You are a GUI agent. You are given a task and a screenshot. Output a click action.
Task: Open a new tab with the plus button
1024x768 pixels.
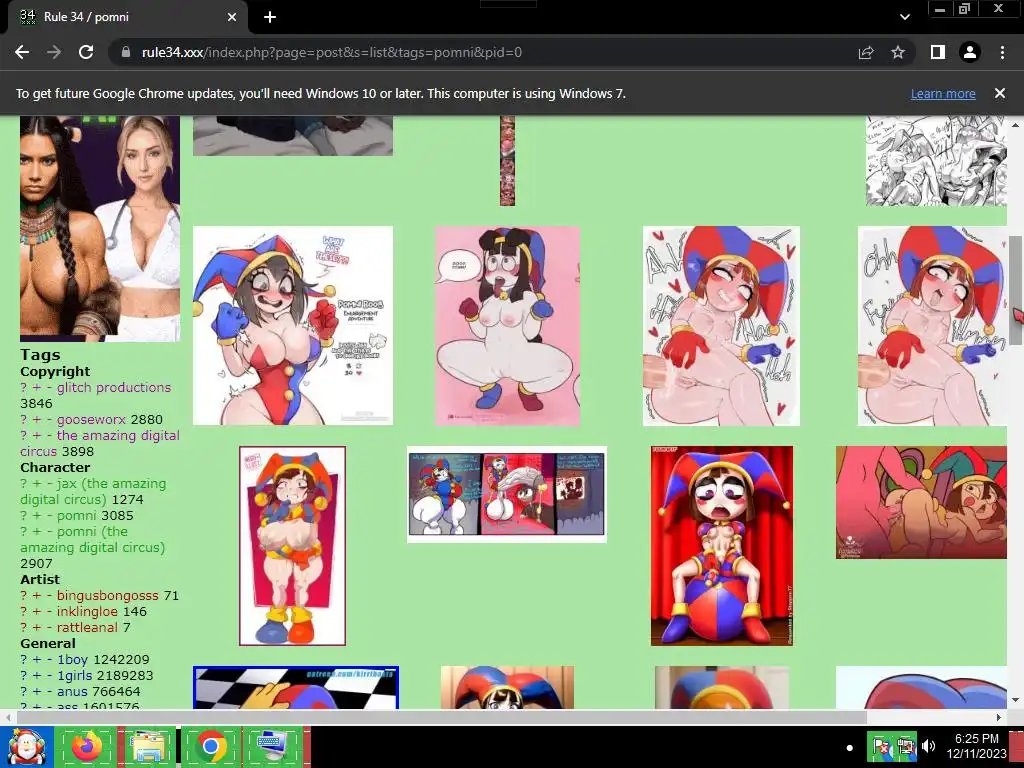coord(270,17)
